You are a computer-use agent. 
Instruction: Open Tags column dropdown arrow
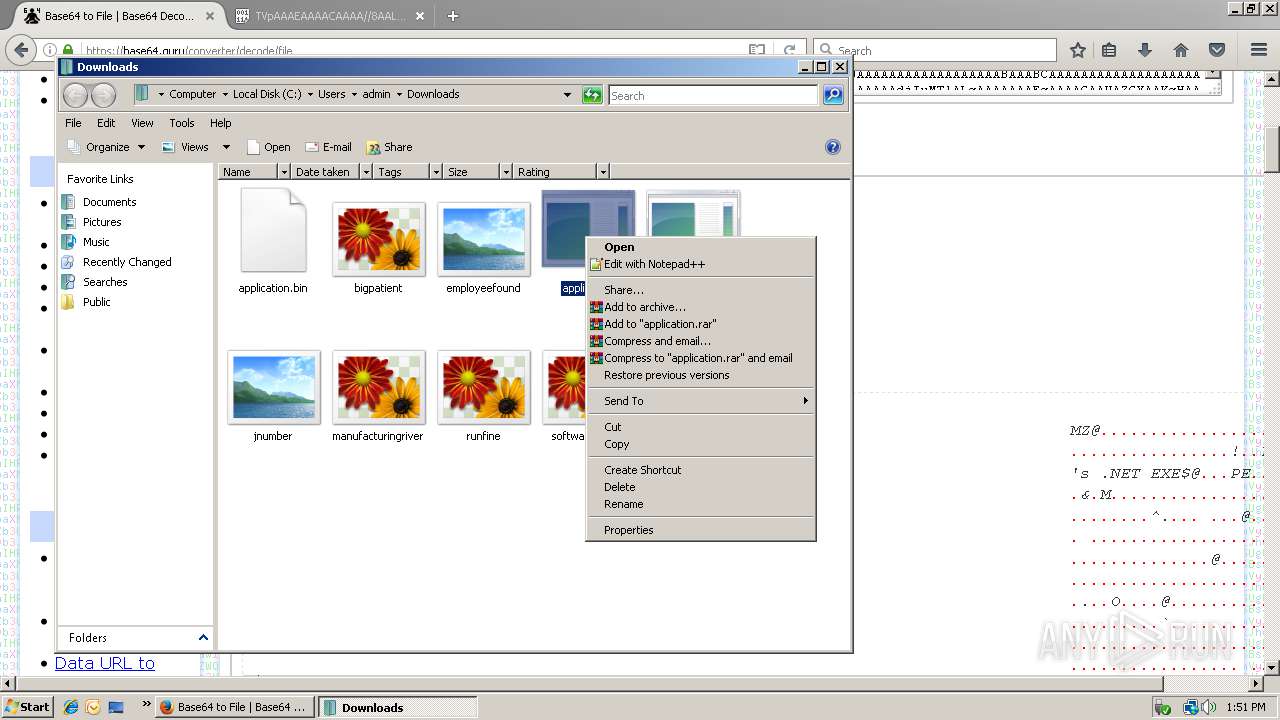click(436, 172)
